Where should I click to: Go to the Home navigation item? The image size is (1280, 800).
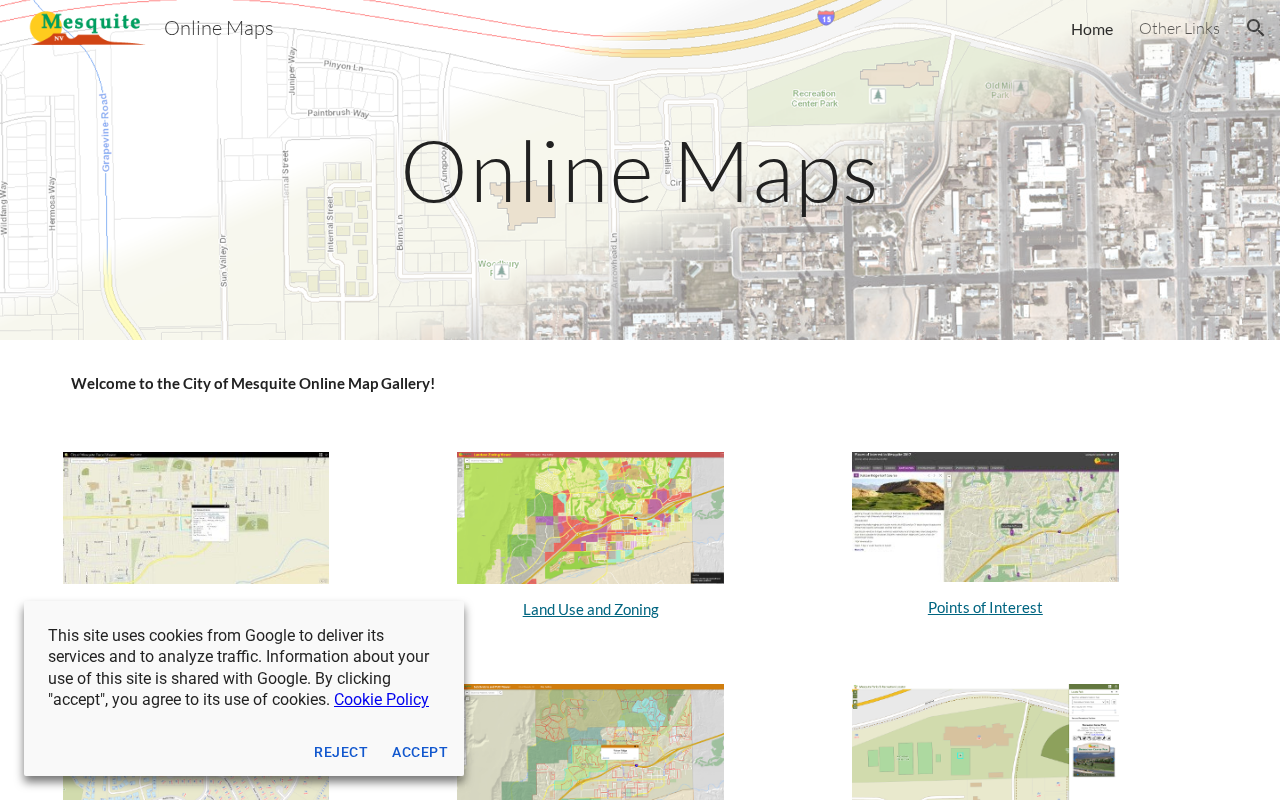[1091, 29]
